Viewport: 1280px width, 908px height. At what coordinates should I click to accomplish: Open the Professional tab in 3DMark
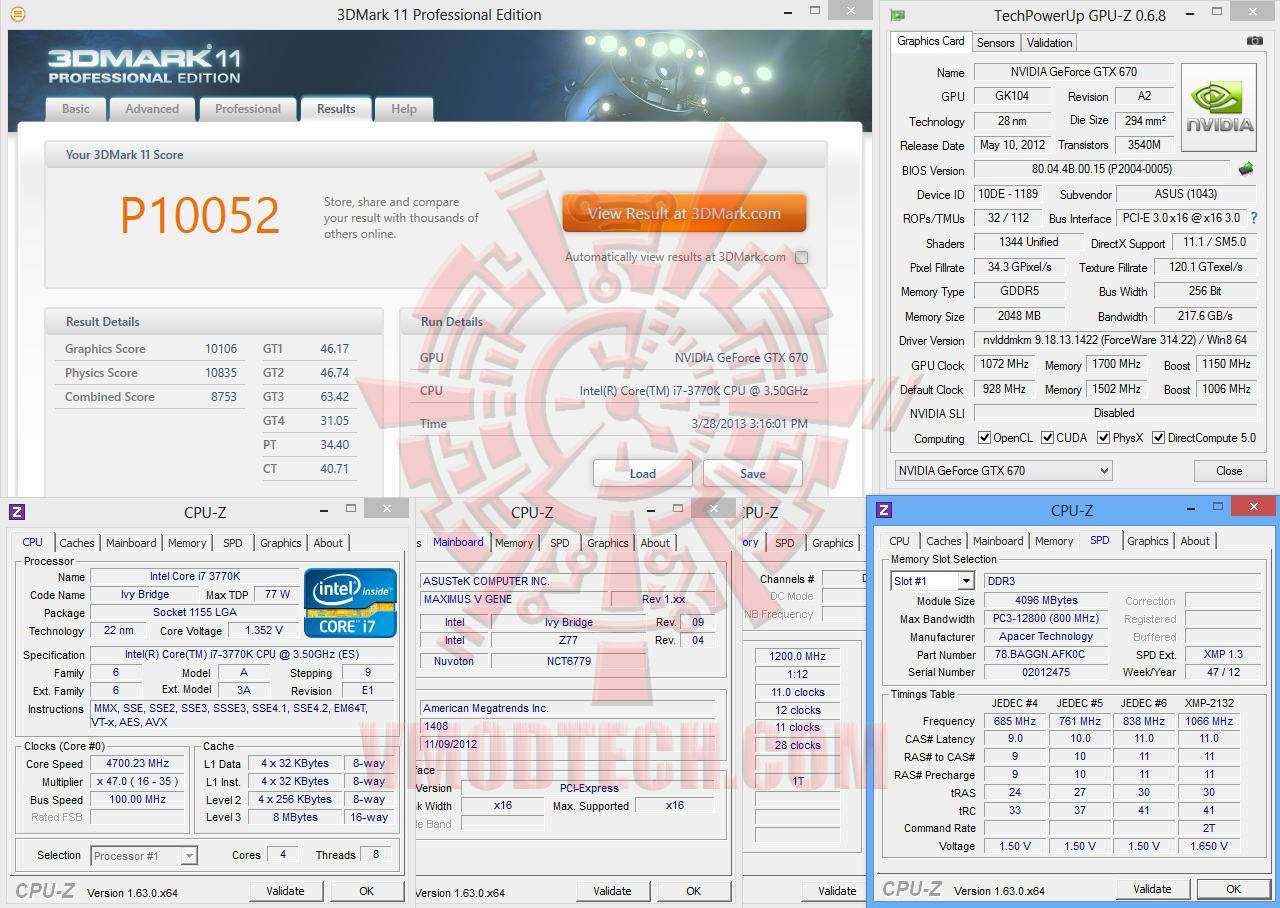pyautogui.click(x=248, y=109)
